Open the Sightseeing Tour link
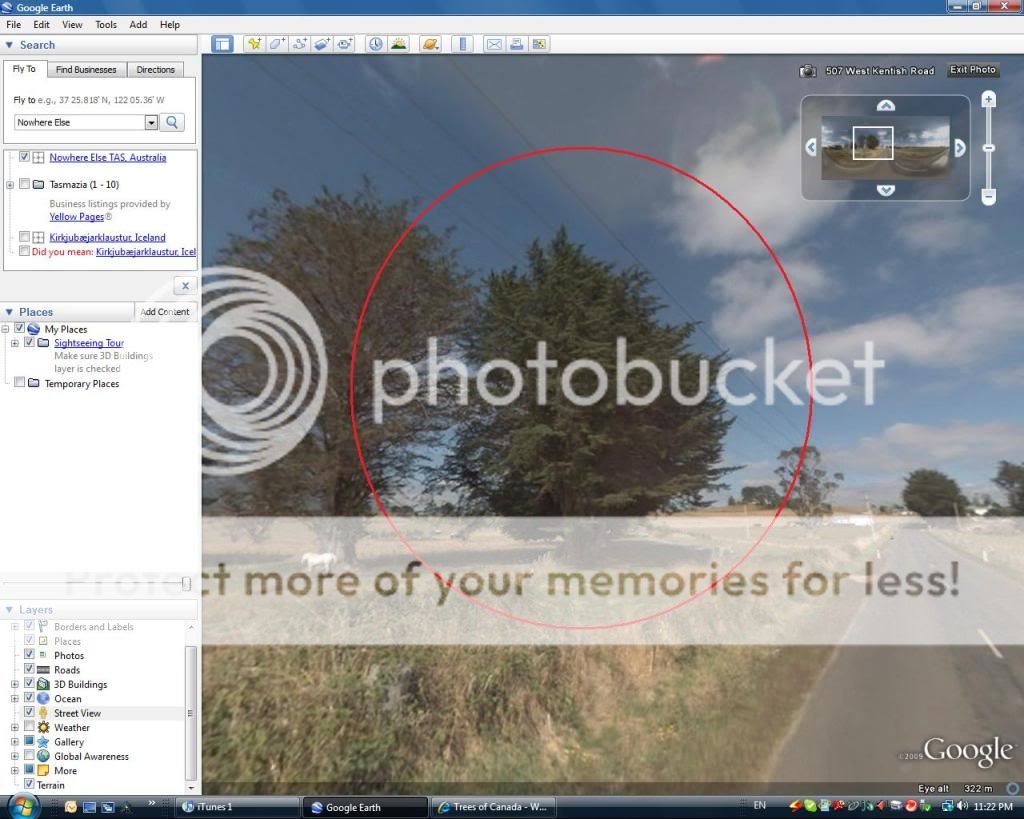 (89, 343)
